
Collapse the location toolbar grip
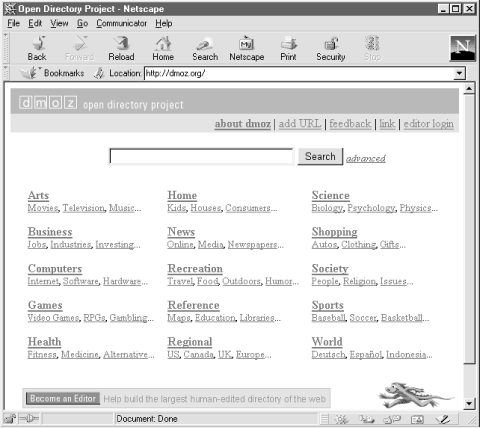pos(6,73)
